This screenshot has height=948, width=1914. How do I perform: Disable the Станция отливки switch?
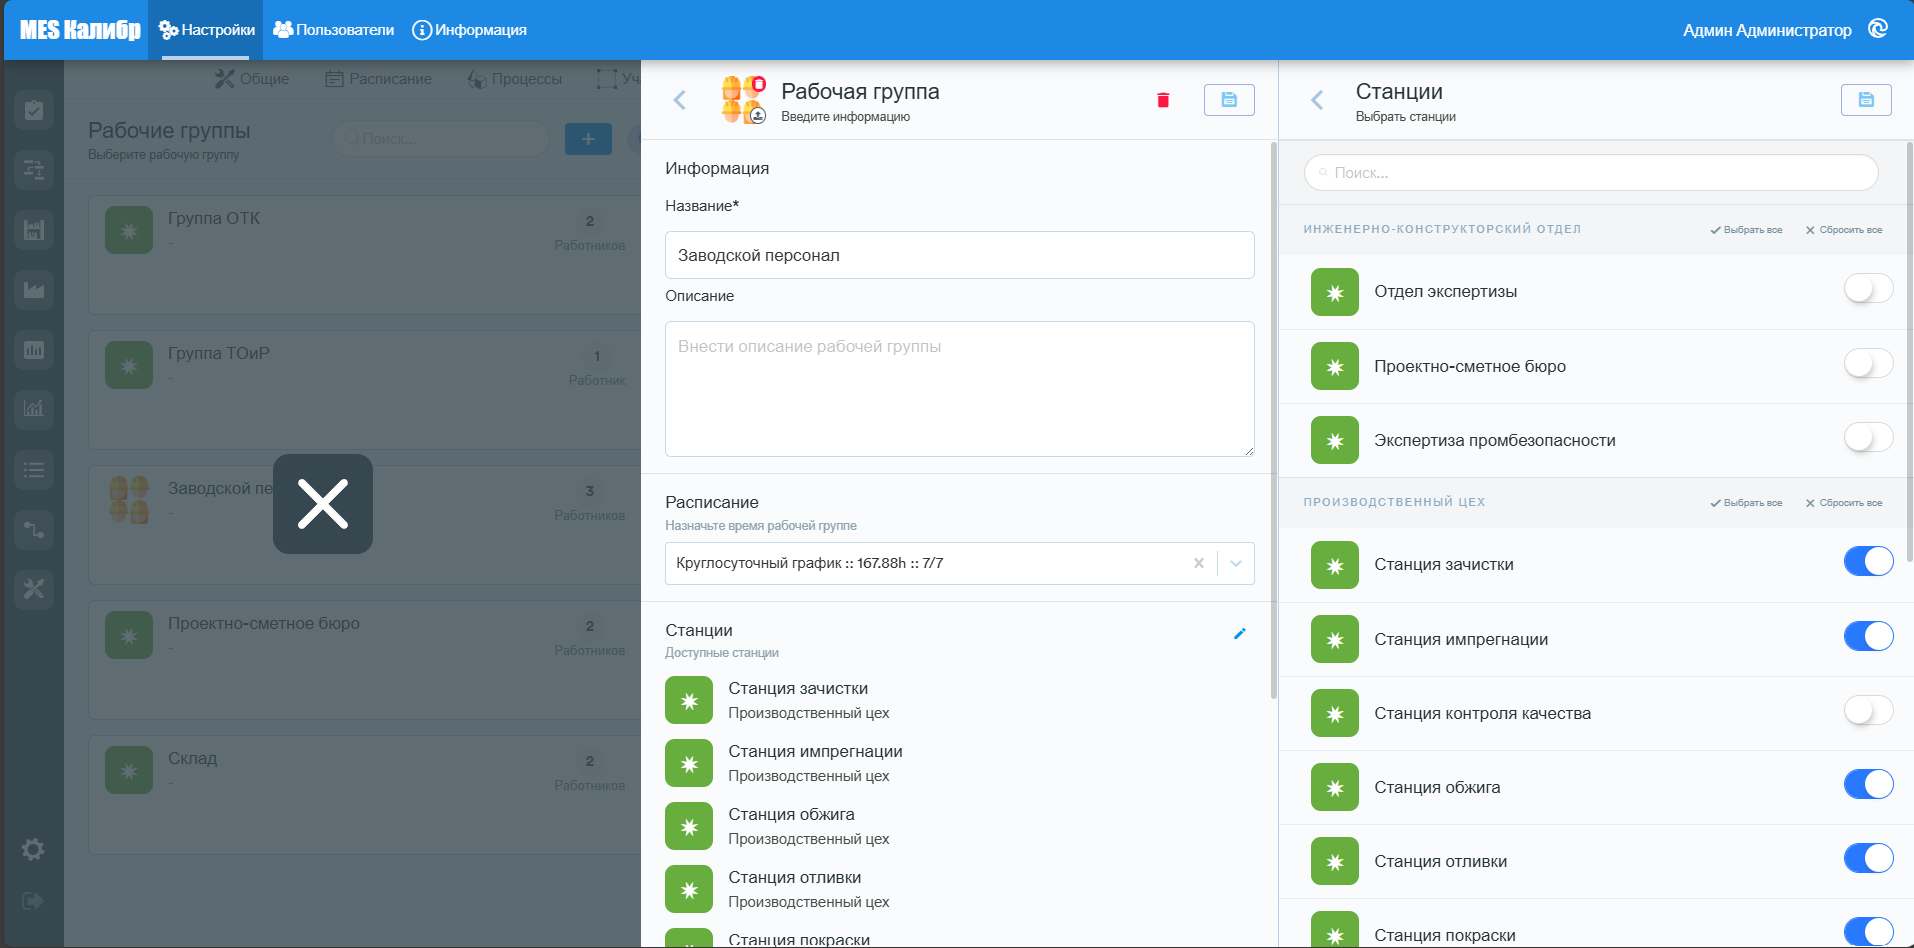point(1868,858)
